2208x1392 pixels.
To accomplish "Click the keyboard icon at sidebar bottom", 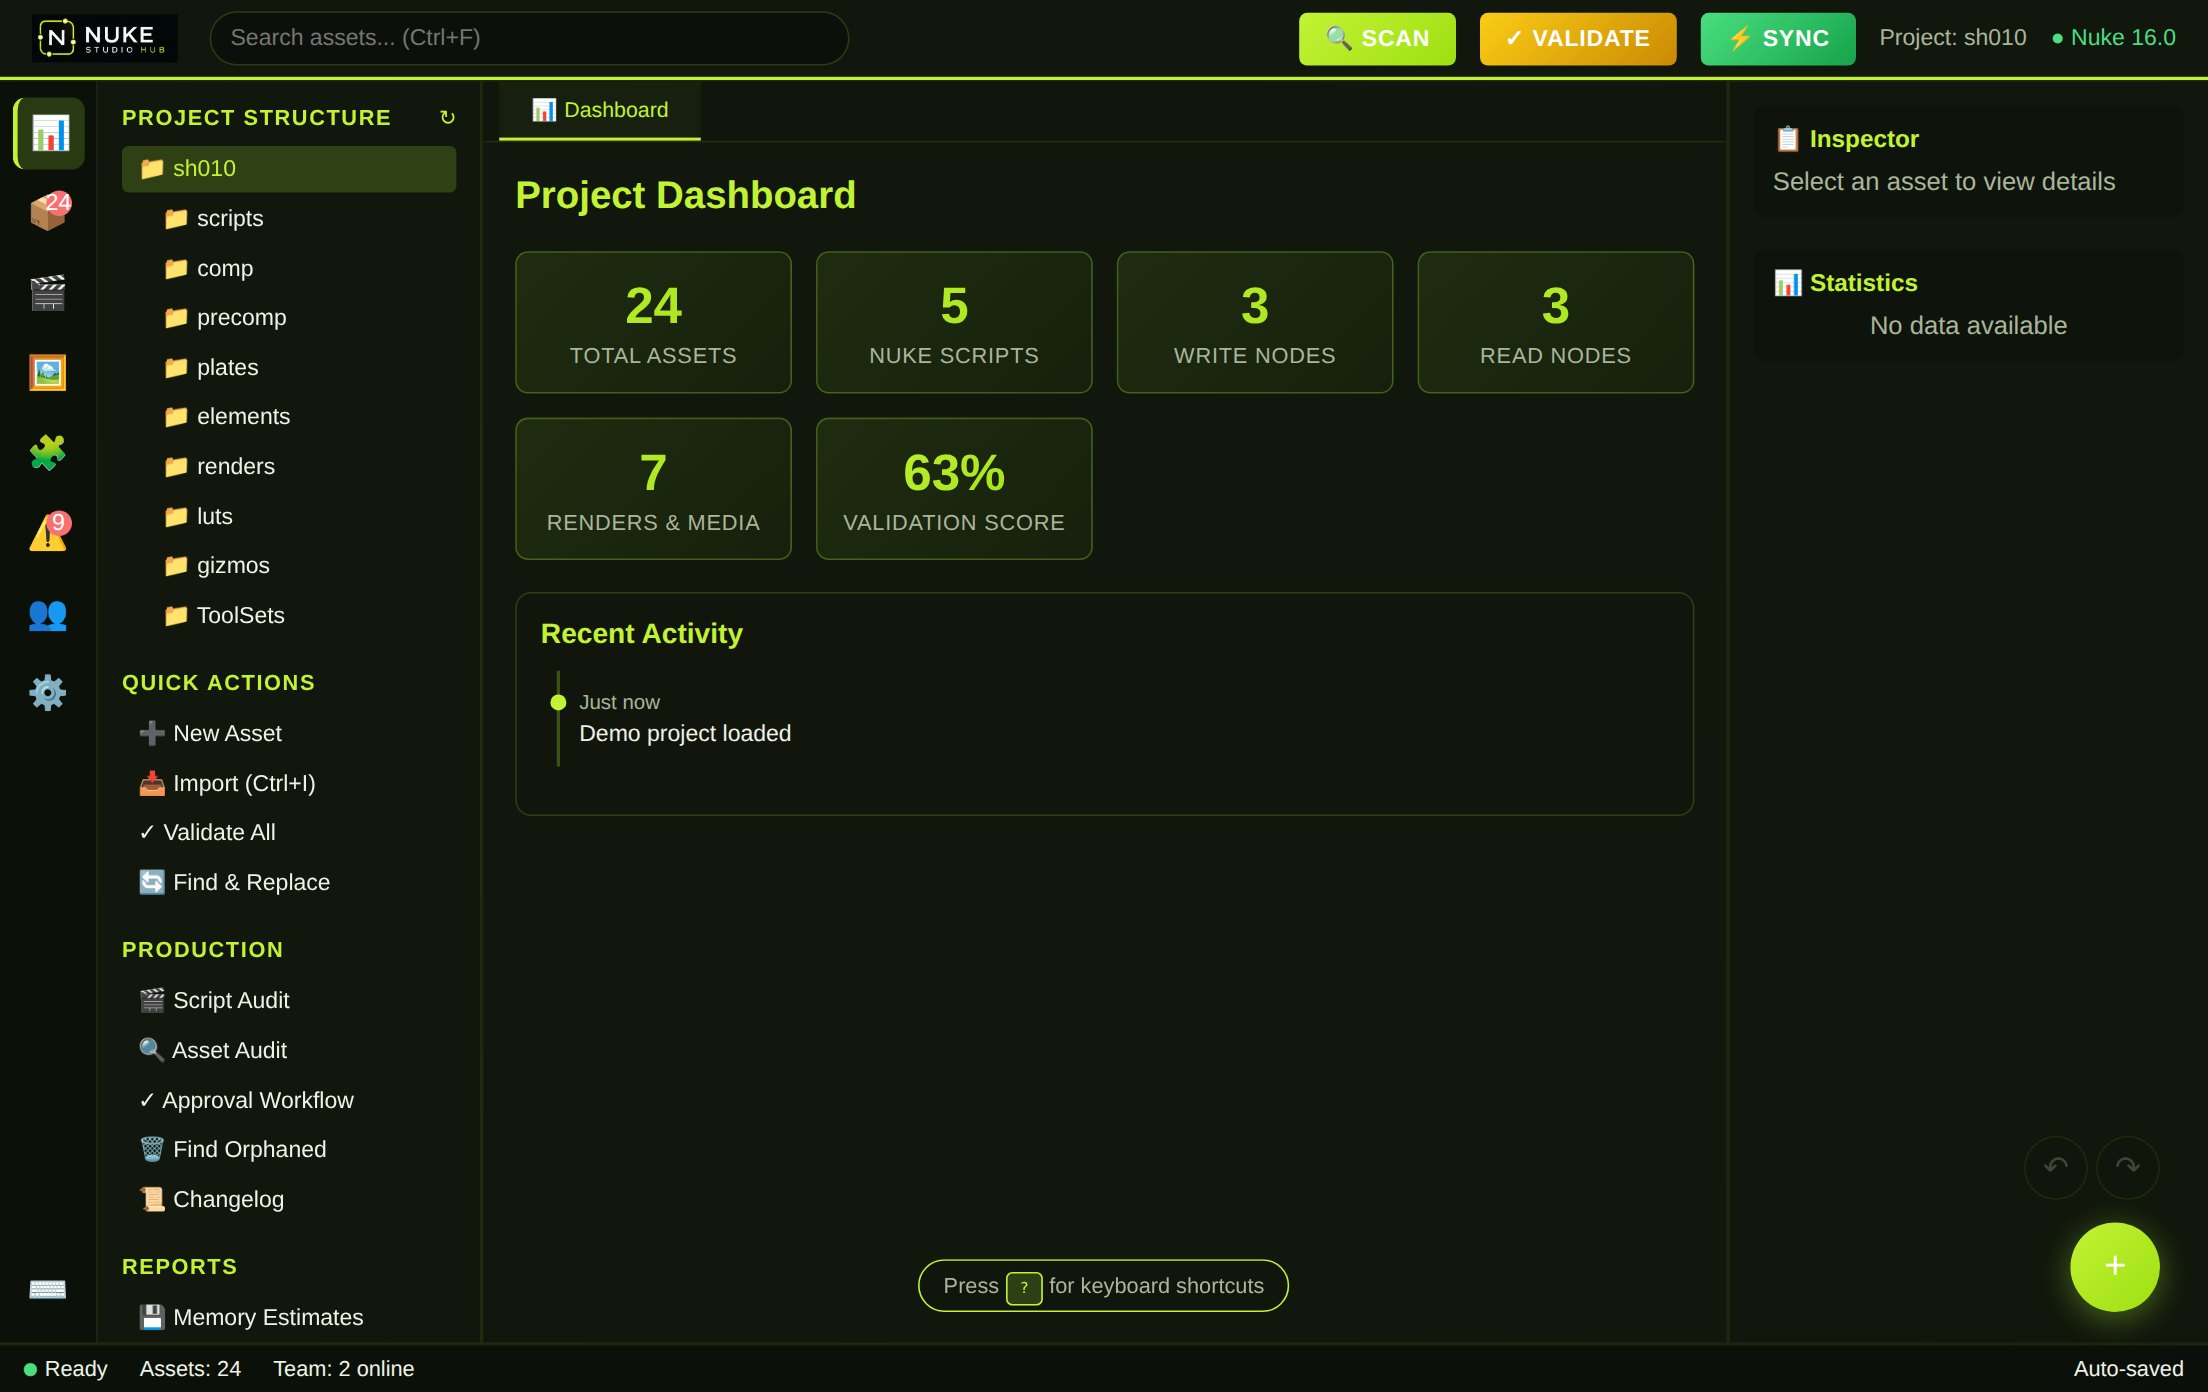I will pos(48,1288).
